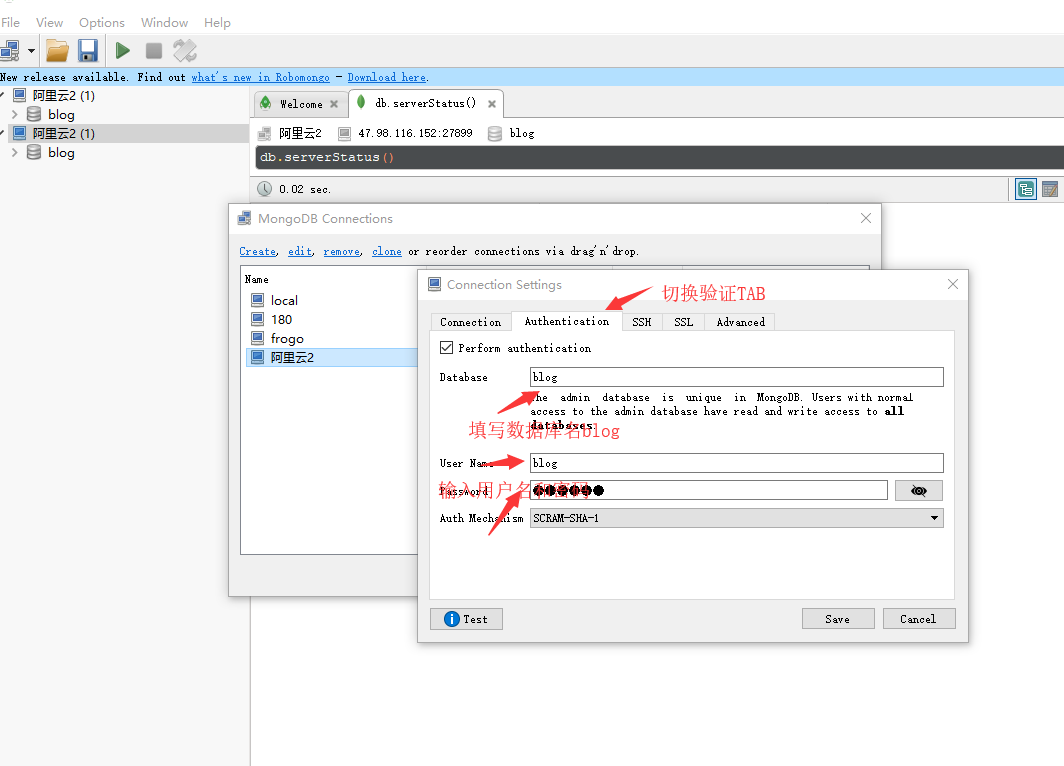This screenshot has width=1064, height=766.
Task: Run the query with the green play icon
Action: [x=123, y=50]
